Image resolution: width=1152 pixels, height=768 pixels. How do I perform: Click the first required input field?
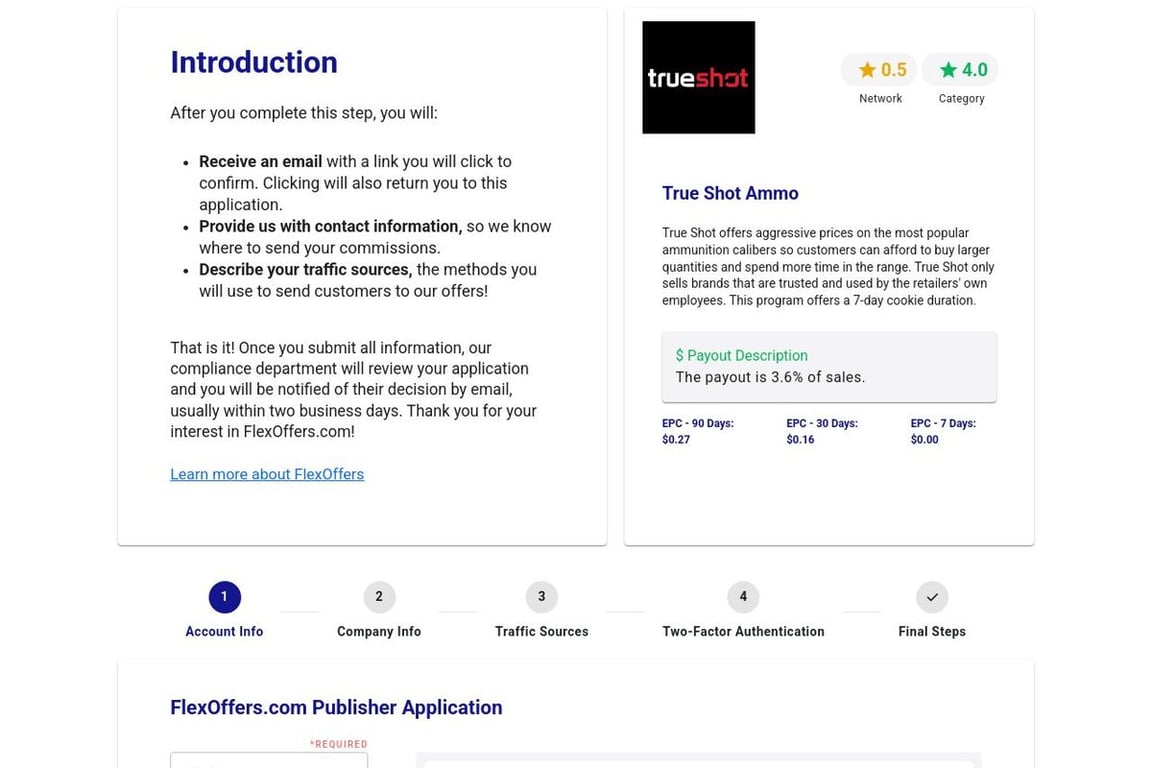pyautogui.click(x=269, y=760)
